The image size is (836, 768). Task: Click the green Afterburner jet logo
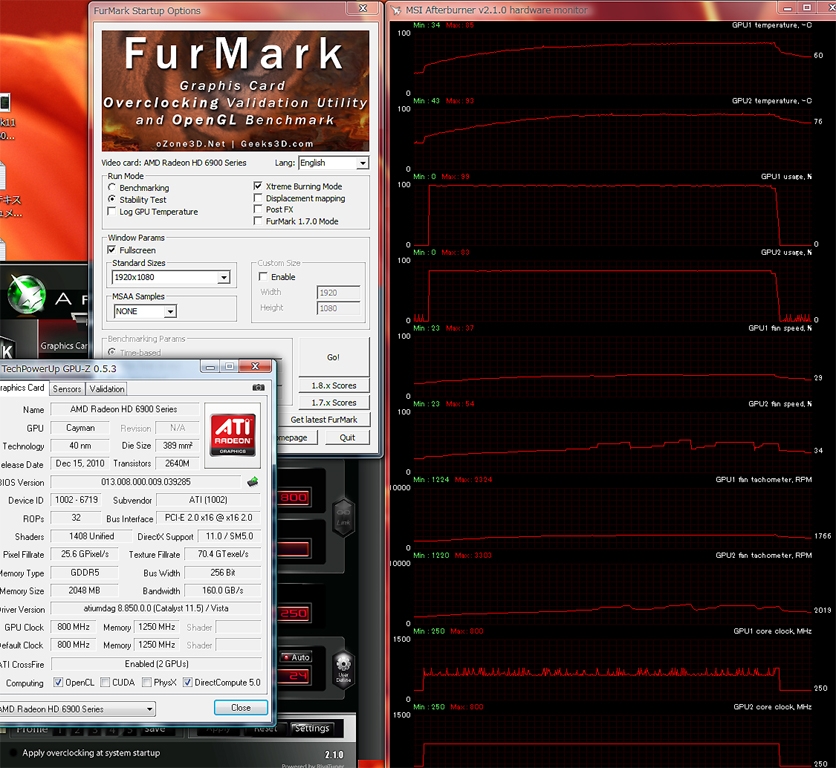[26, 294]
